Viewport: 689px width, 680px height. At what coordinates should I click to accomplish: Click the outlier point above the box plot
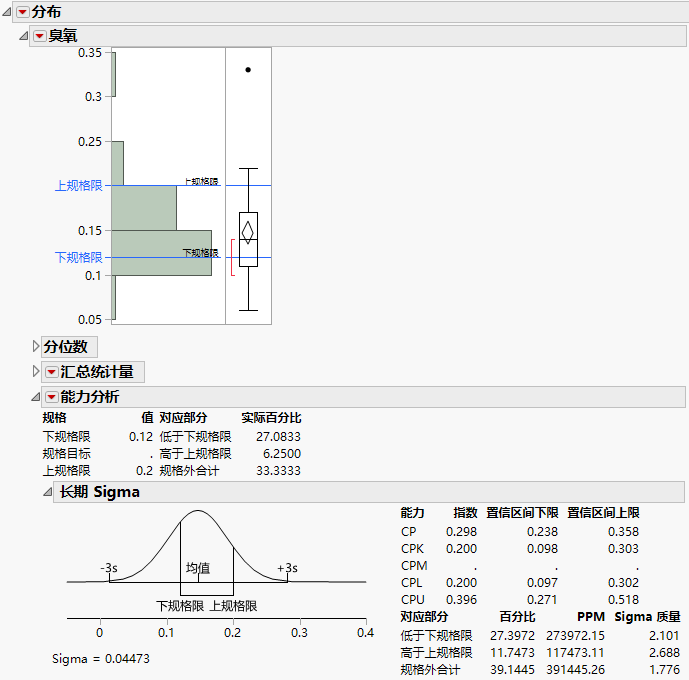coord(248,70)
